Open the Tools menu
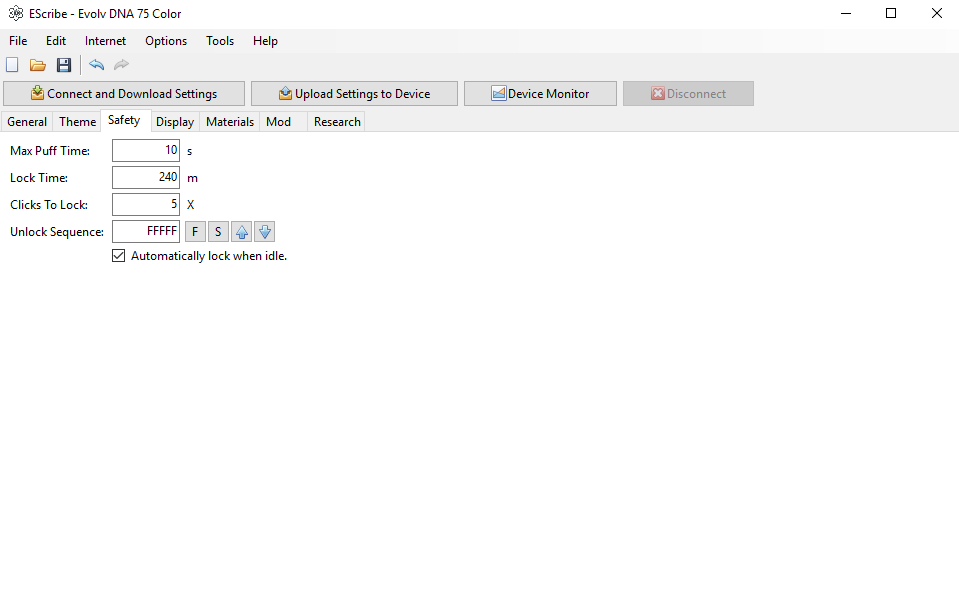 220,41
